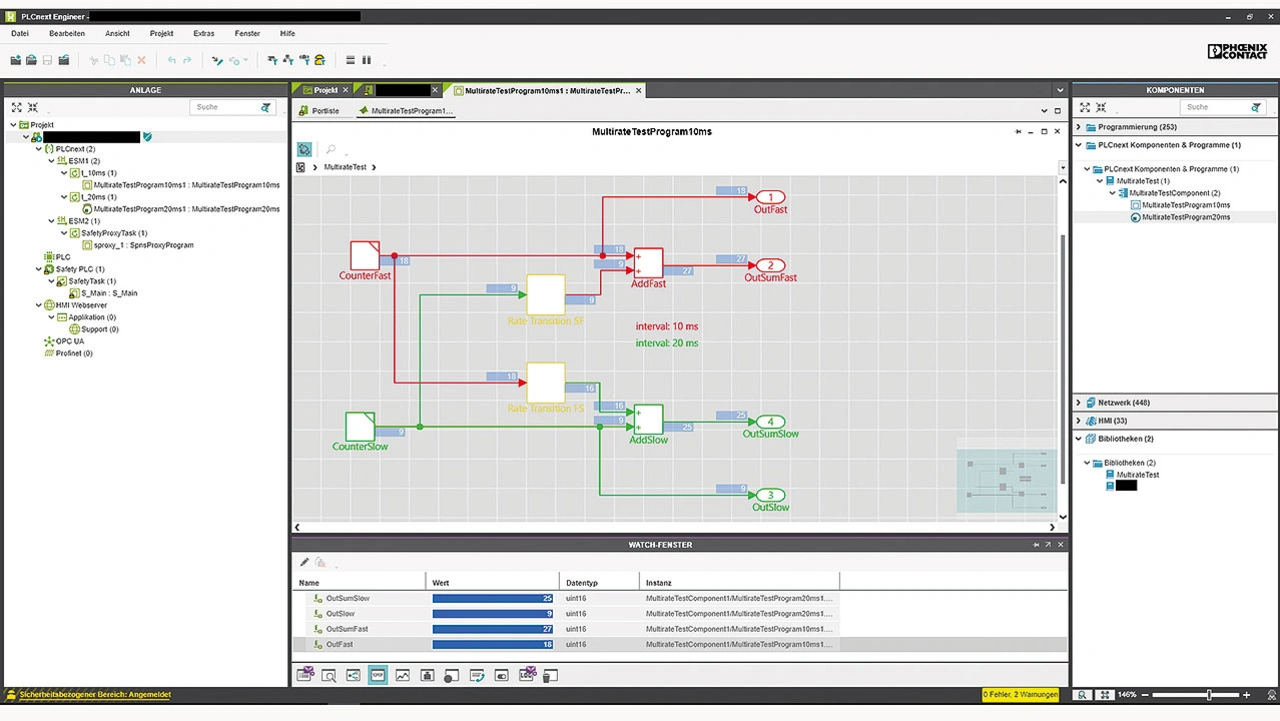
Task: Switch to the Portliste tab
Action: click(x=325, y=111)
